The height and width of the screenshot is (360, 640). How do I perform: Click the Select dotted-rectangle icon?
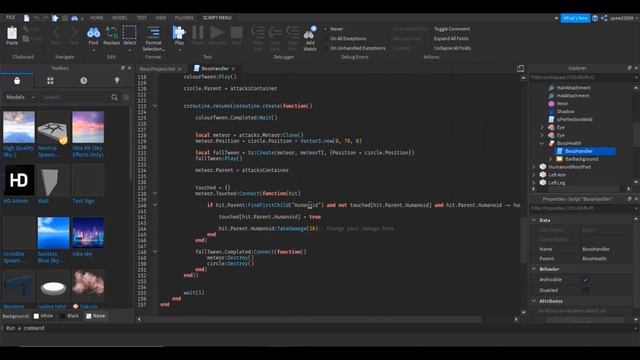coord(129,33)
